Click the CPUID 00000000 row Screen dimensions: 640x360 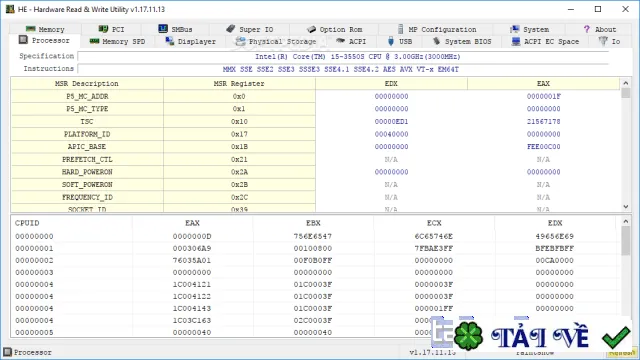point(315,236)
